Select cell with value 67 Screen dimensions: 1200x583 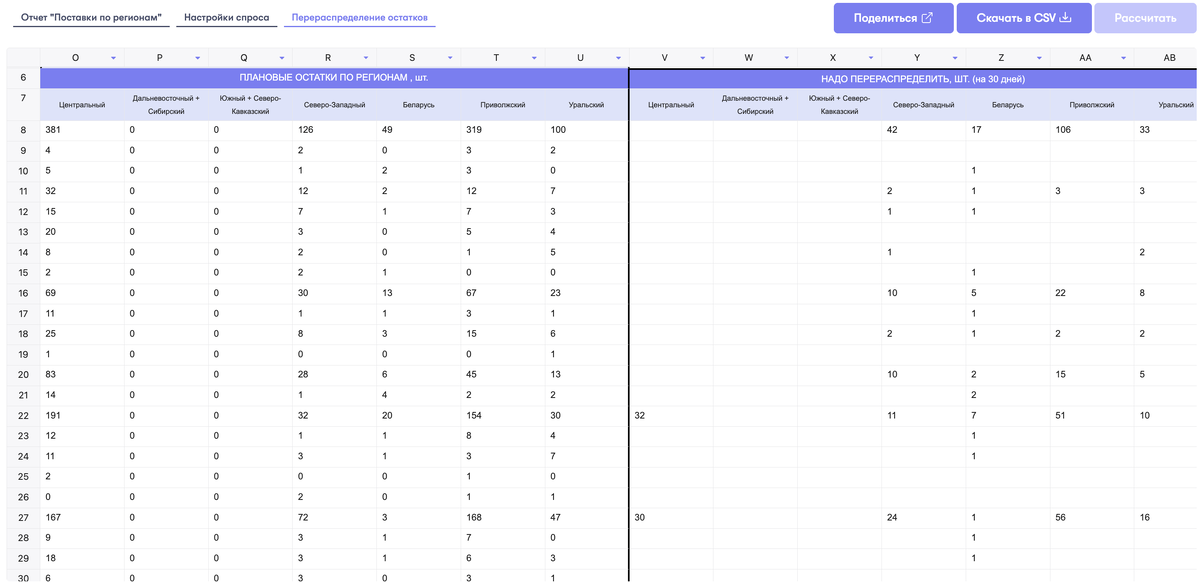pyautogui.click(x=503, y=293)
